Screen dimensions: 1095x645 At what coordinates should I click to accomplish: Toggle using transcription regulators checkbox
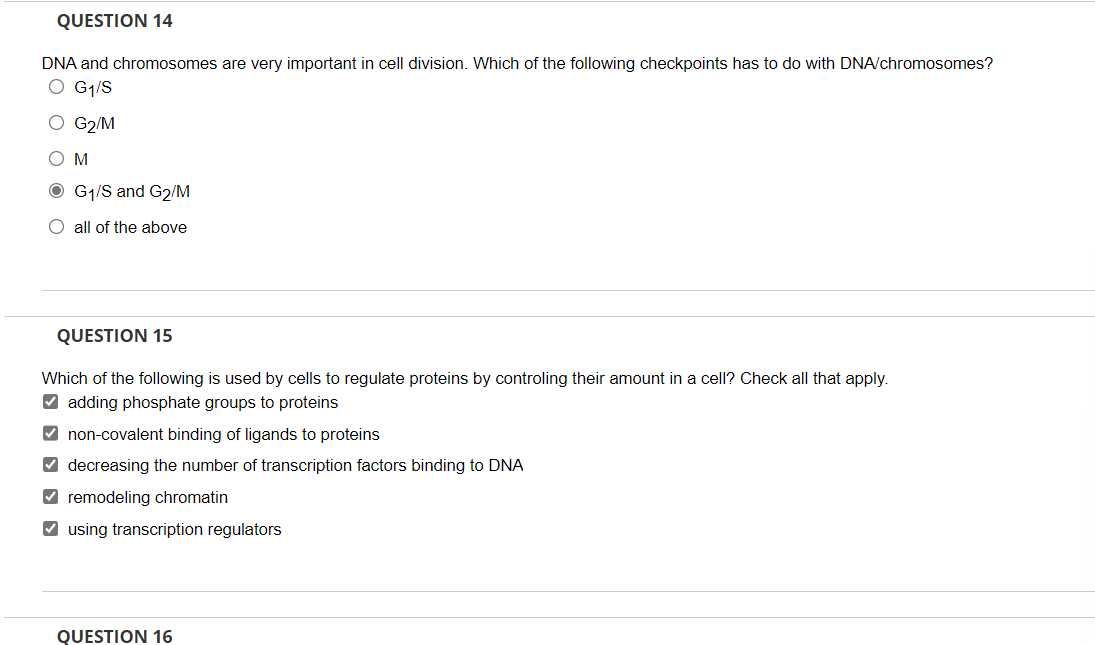point(50,528)
